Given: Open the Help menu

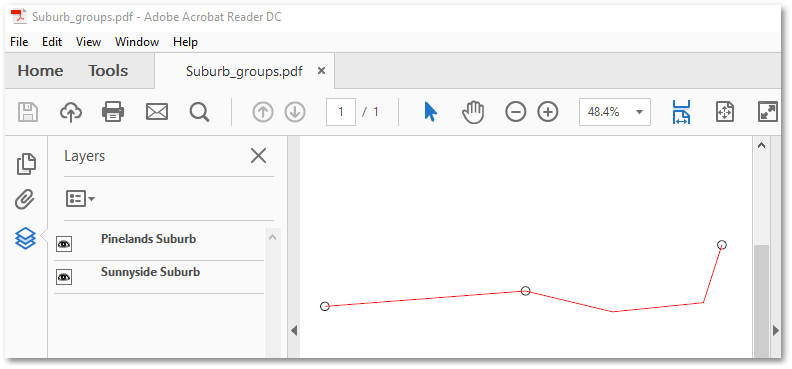Looking at the screenshot, I should click(x=185, y=42).
